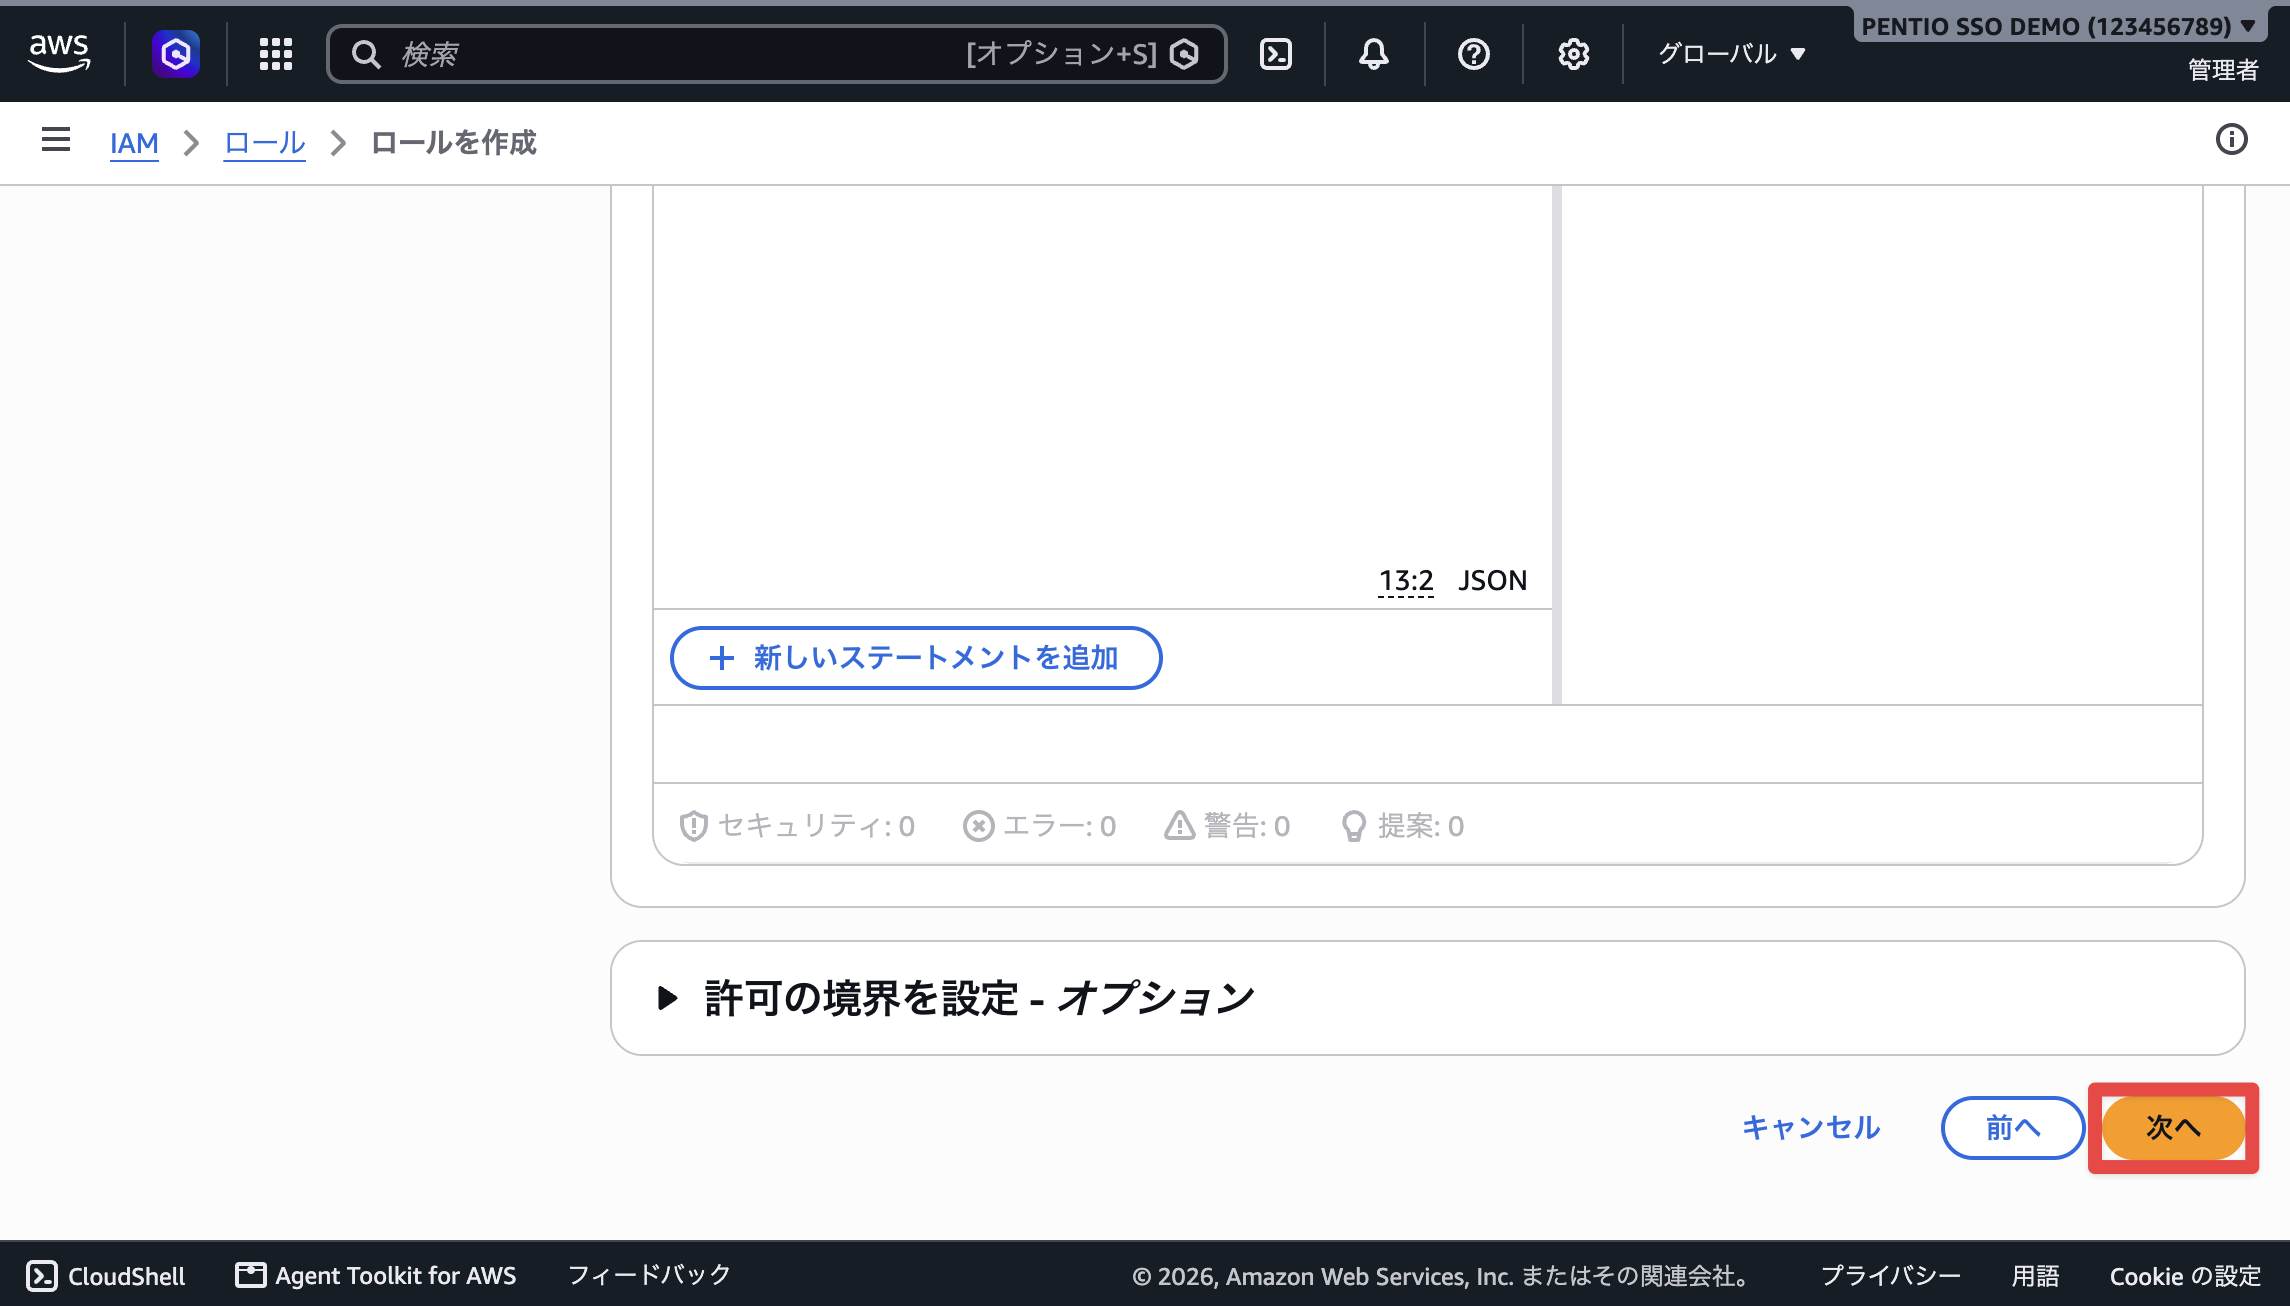Click the 提案: 0 status tab
The width and height of the screenshot is (2290, 1306).
coord(1402,826)
